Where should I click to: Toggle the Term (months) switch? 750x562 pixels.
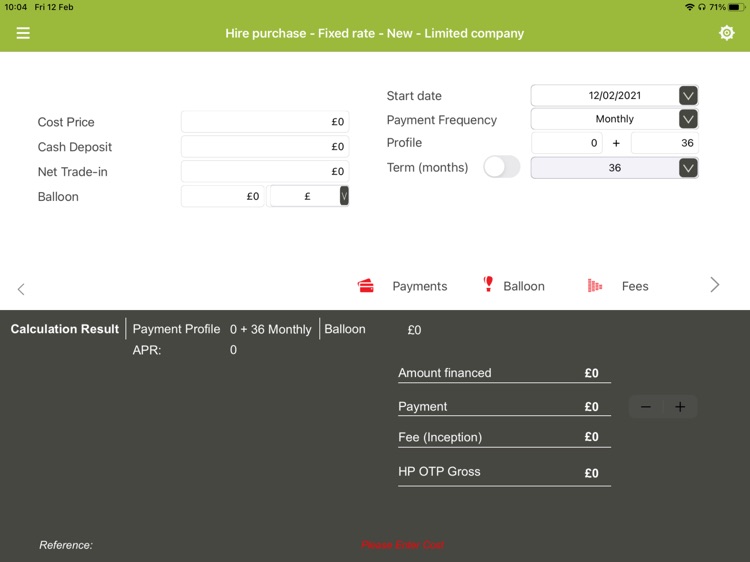(x=501, y=167)
